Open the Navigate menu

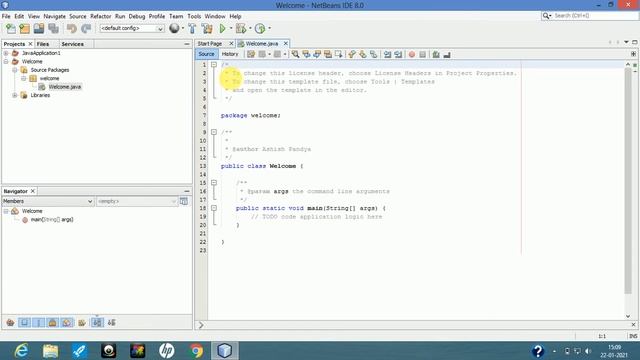coord(54,16)
